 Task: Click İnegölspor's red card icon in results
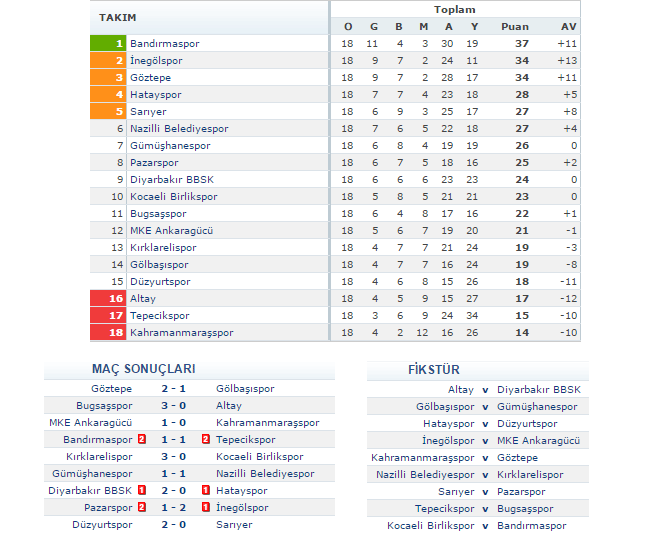point(205,508)
